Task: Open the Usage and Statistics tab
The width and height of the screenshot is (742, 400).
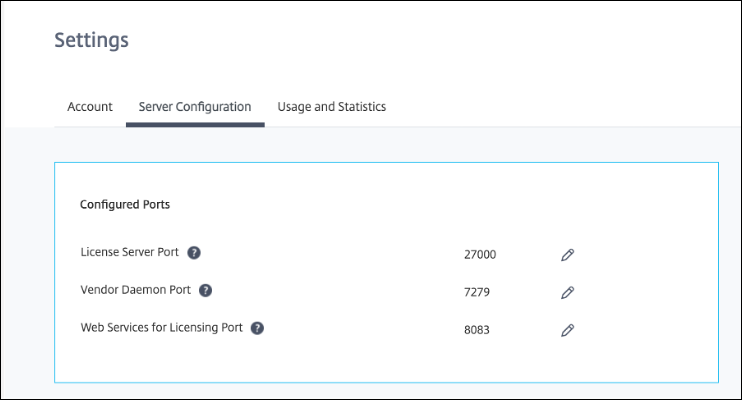Action: 331,107
